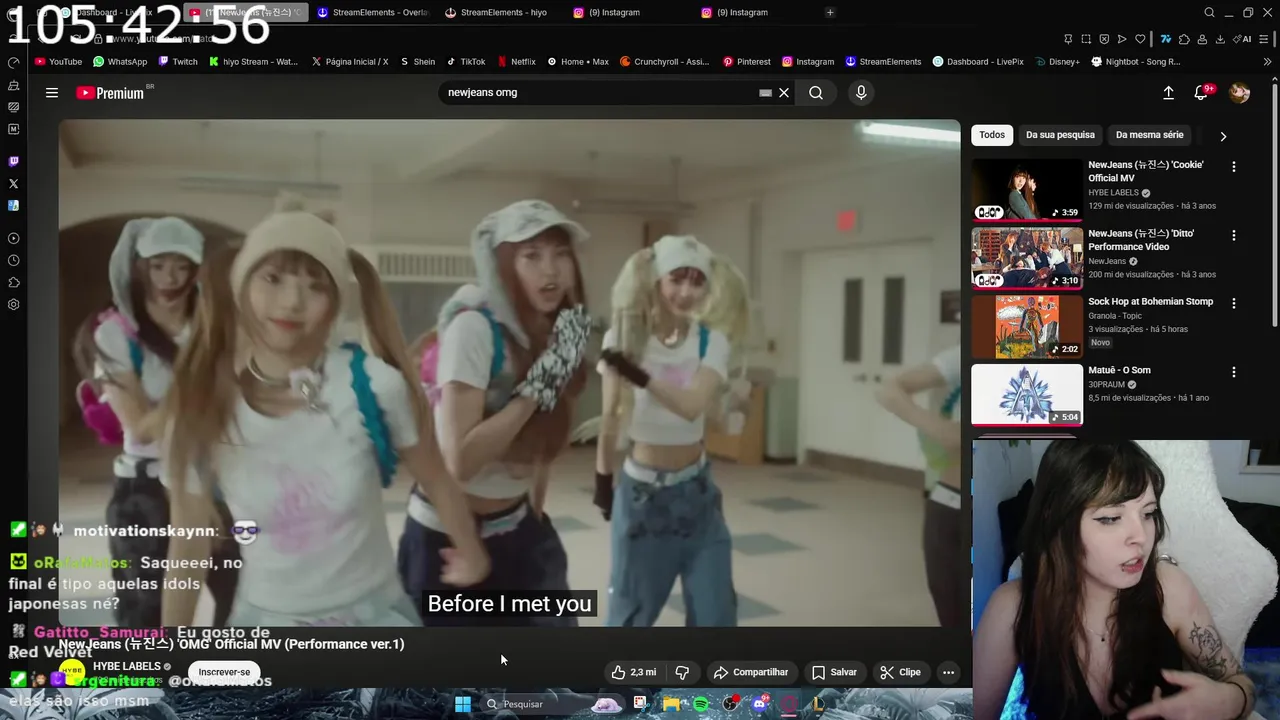Start voice search with the microphone icon
This screenshot has width=1280, height=720.
click(x=861, y=93)
